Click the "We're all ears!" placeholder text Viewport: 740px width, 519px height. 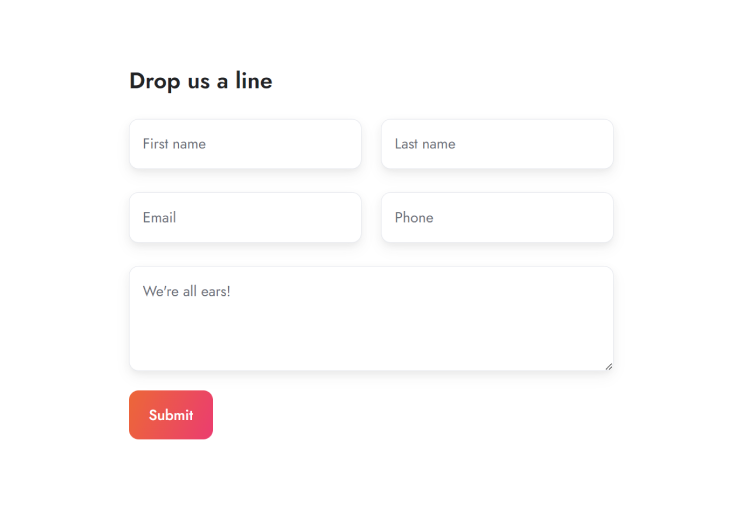click(187, 292)
